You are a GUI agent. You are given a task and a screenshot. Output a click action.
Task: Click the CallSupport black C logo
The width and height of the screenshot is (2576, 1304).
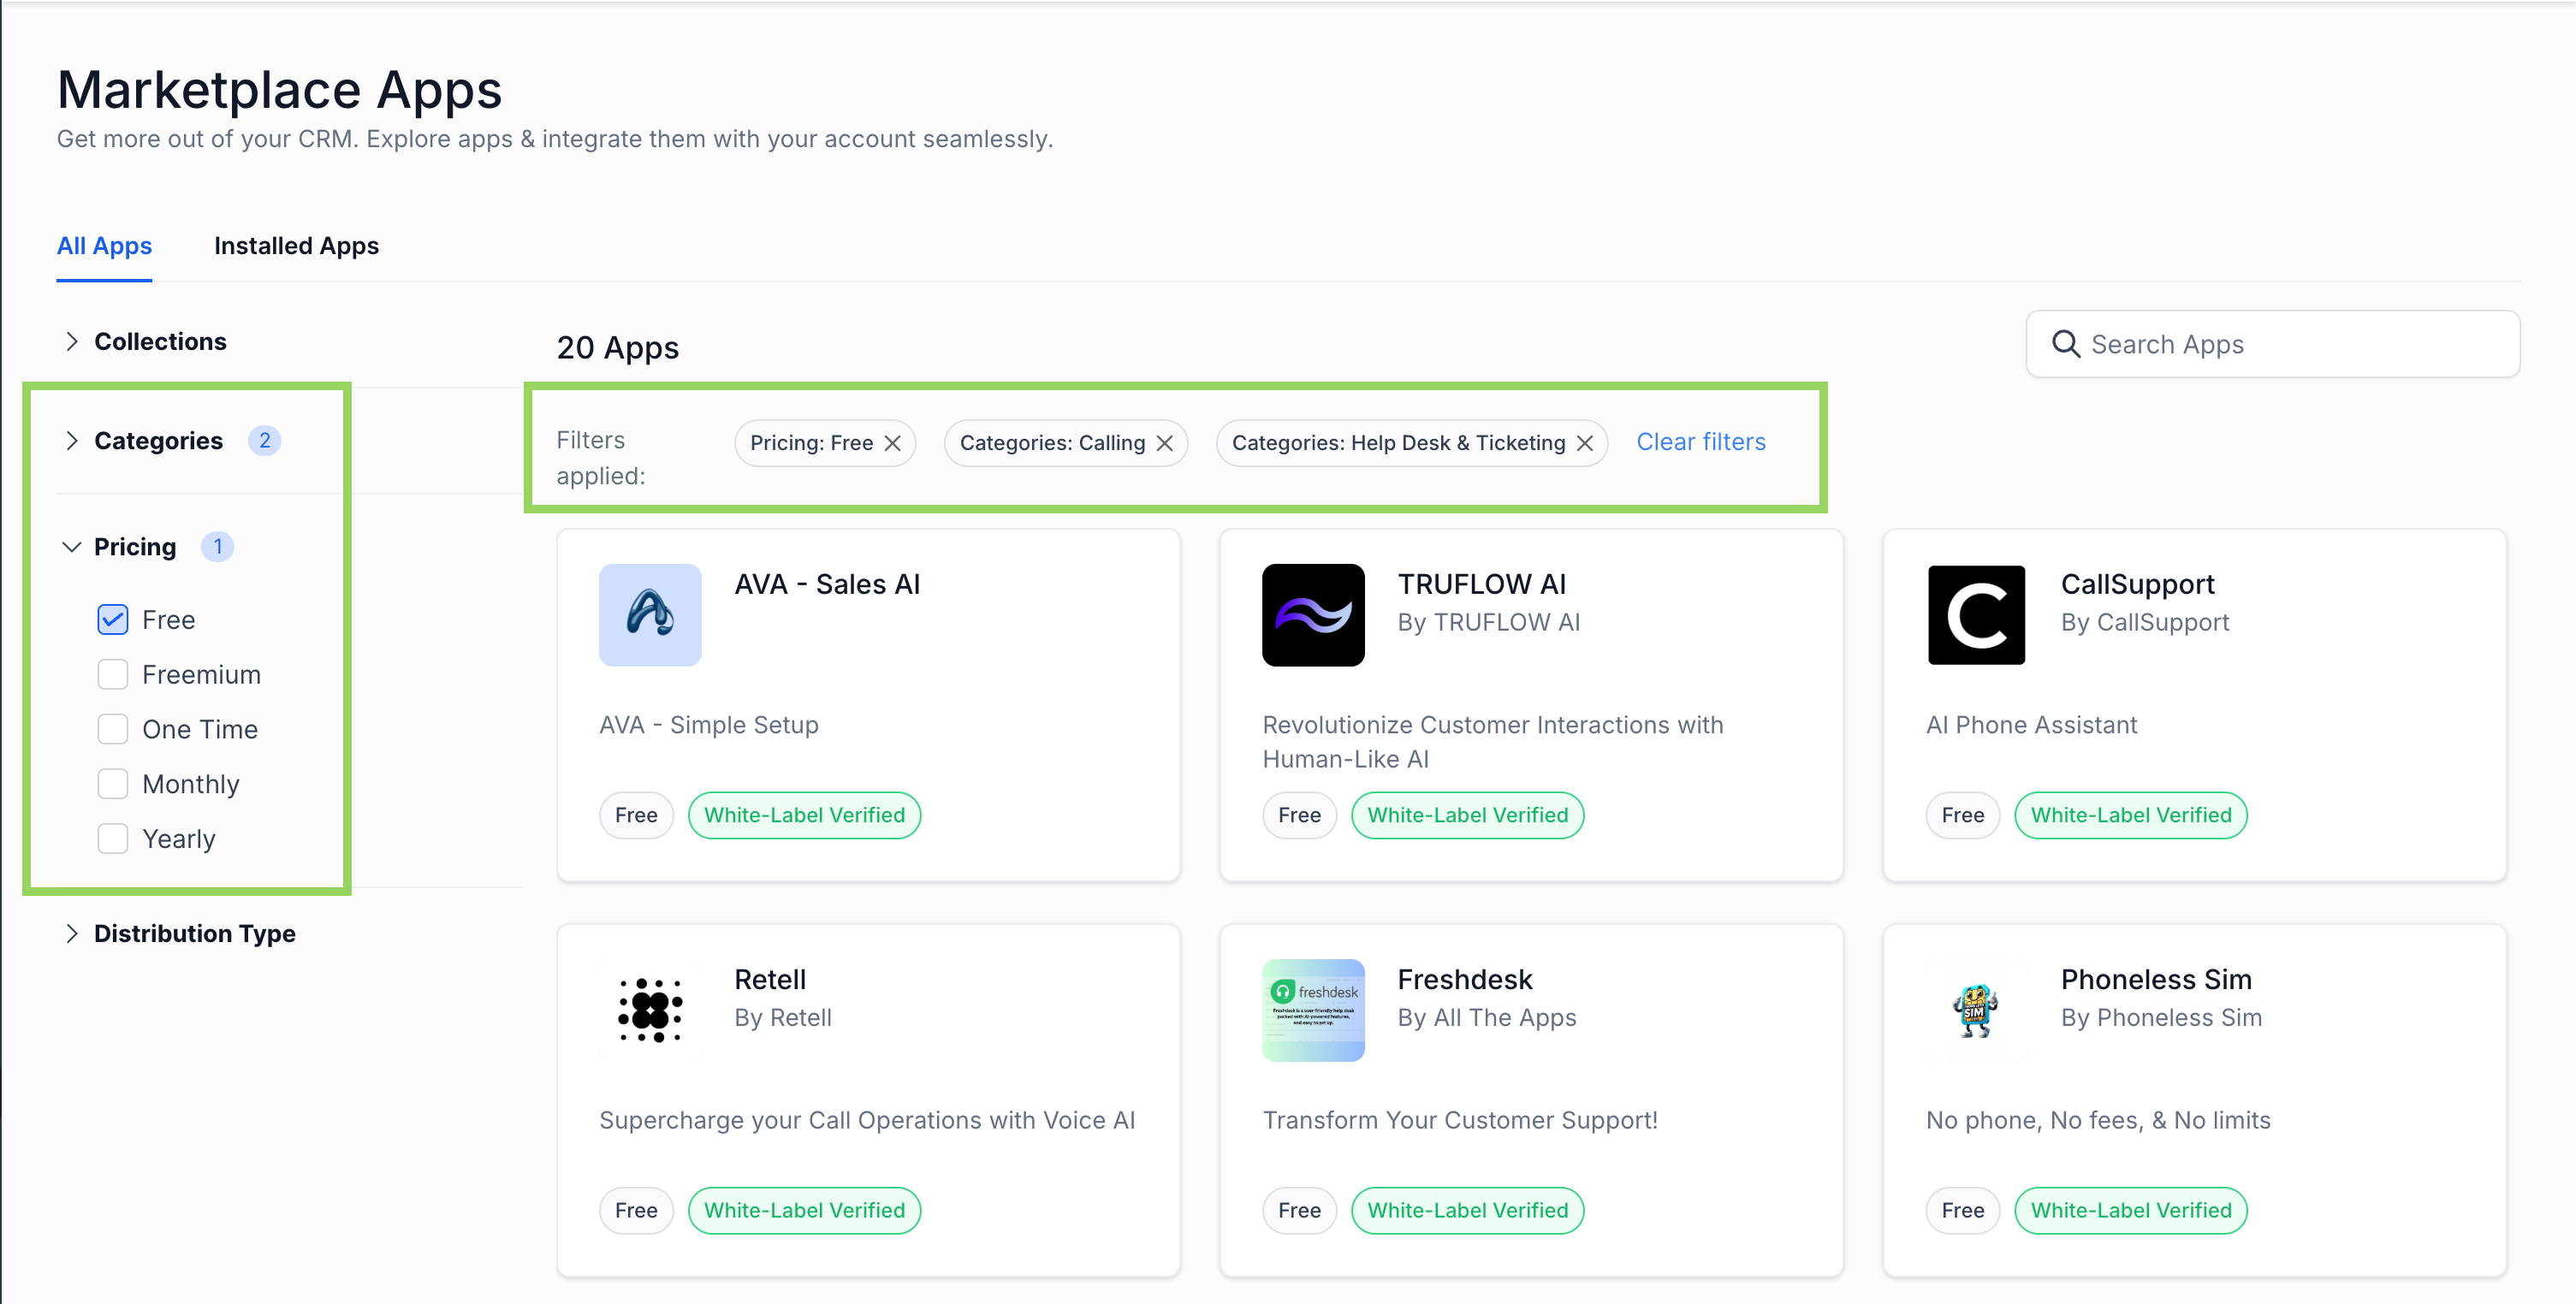pyautogui.click(x=1975, y=614)
